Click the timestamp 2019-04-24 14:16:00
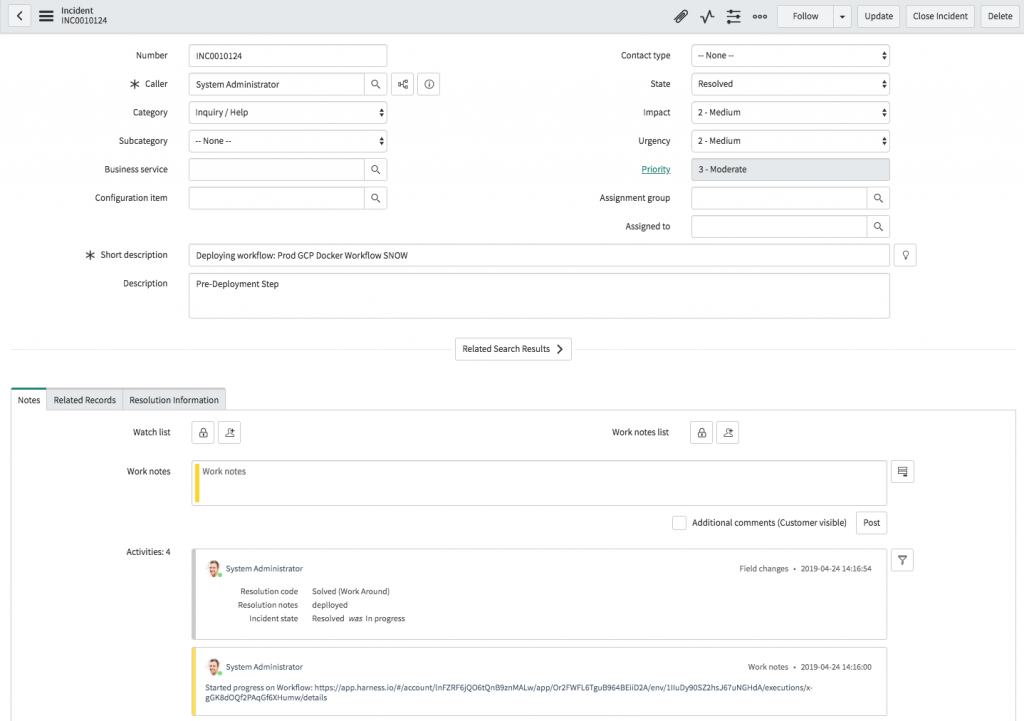The height and width of the screenshot is (721, 1024). (836, 667)
